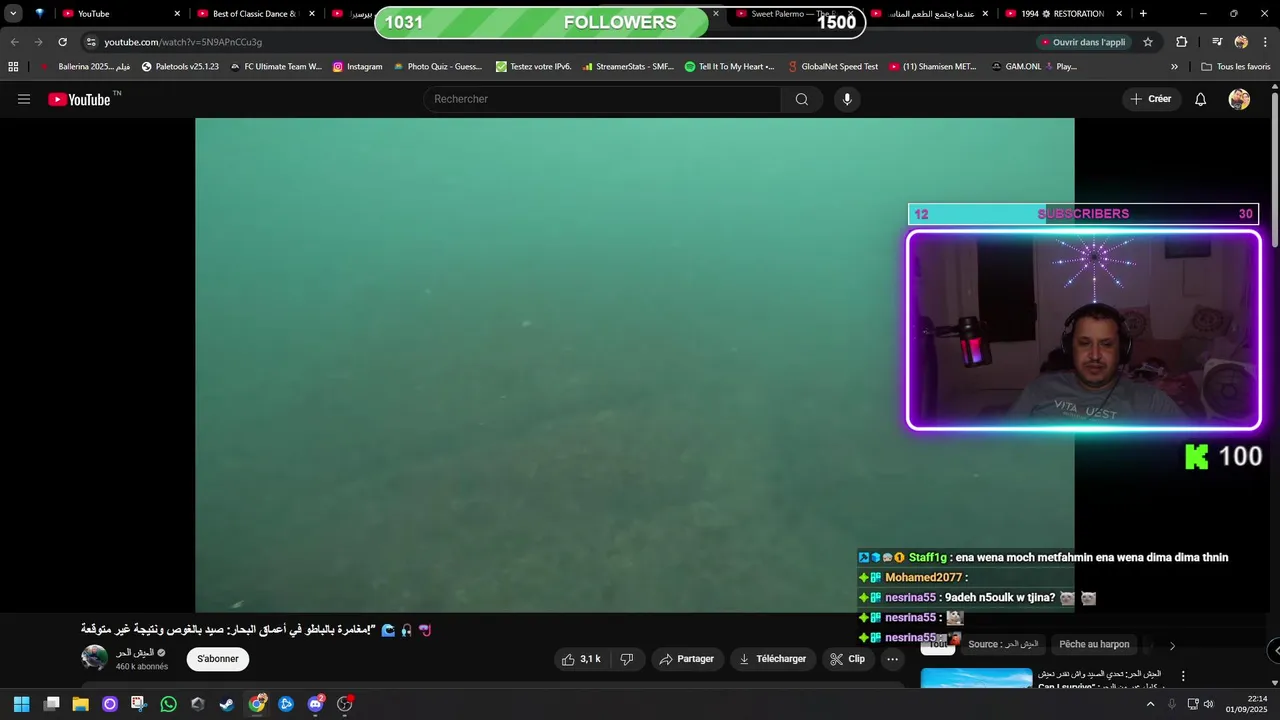Click the Rechercher search field
This screenshot has width=1280, height=720.
603,99
